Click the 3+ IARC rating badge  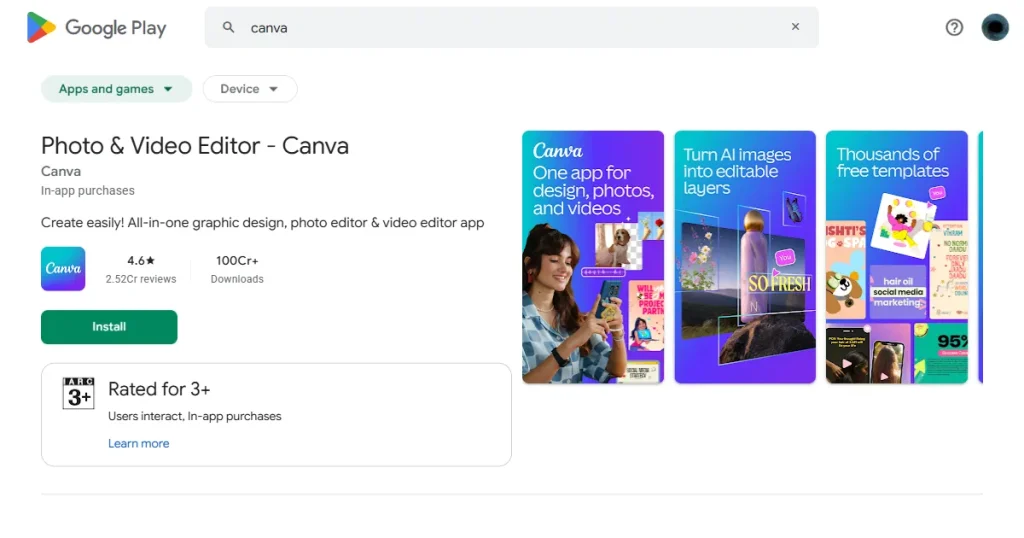tap(78, 393)
